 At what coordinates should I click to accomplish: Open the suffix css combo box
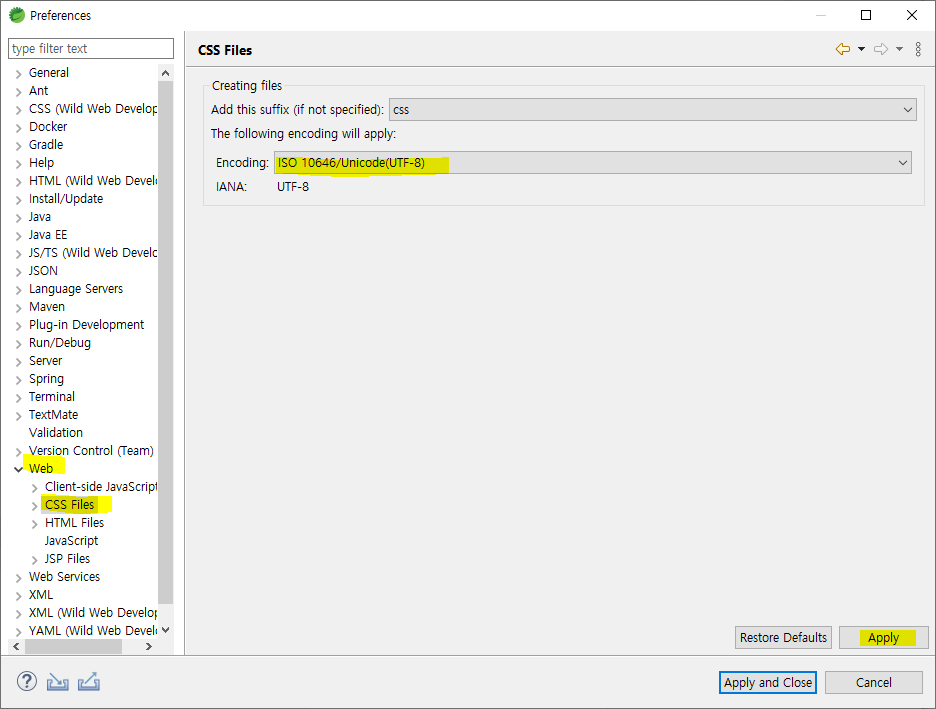click(652, 110)
